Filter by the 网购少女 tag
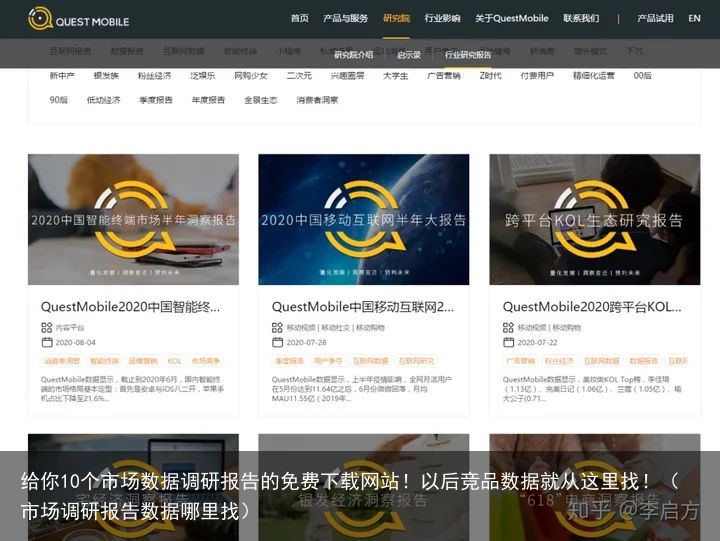The image size is (720, 541). coord(251,75)
